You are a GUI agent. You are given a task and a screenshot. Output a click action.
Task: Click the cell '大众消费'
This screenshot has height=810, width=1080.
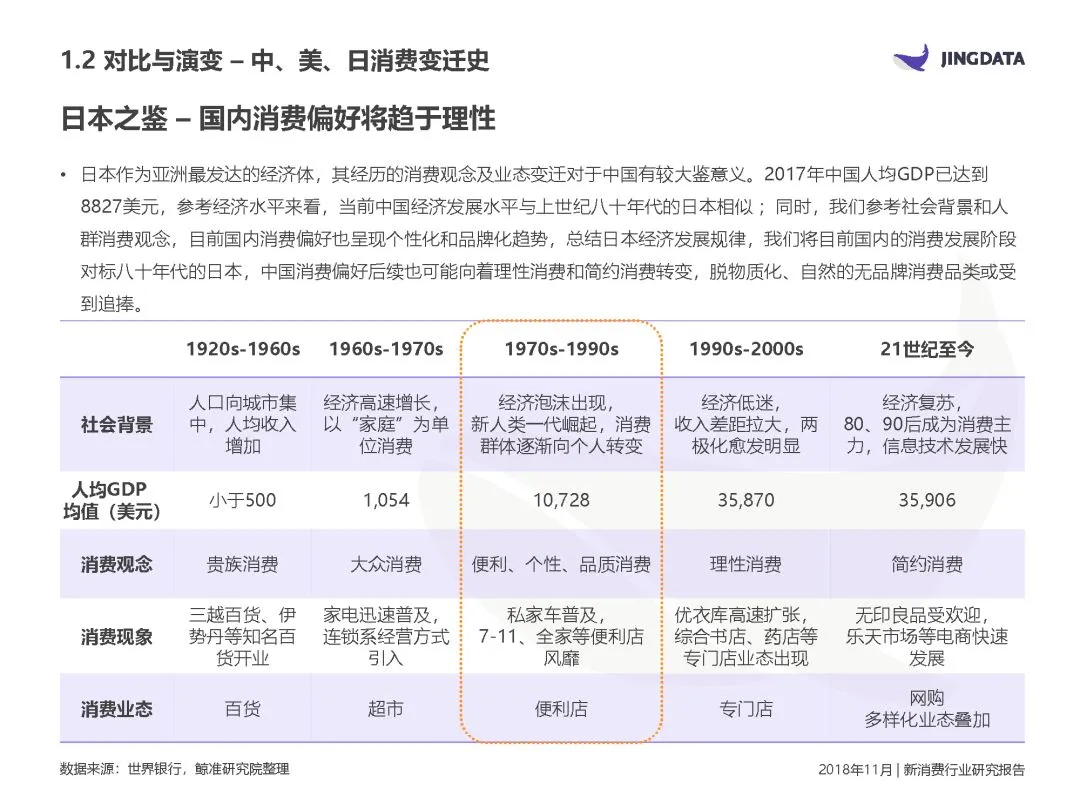tap(386, 565)
